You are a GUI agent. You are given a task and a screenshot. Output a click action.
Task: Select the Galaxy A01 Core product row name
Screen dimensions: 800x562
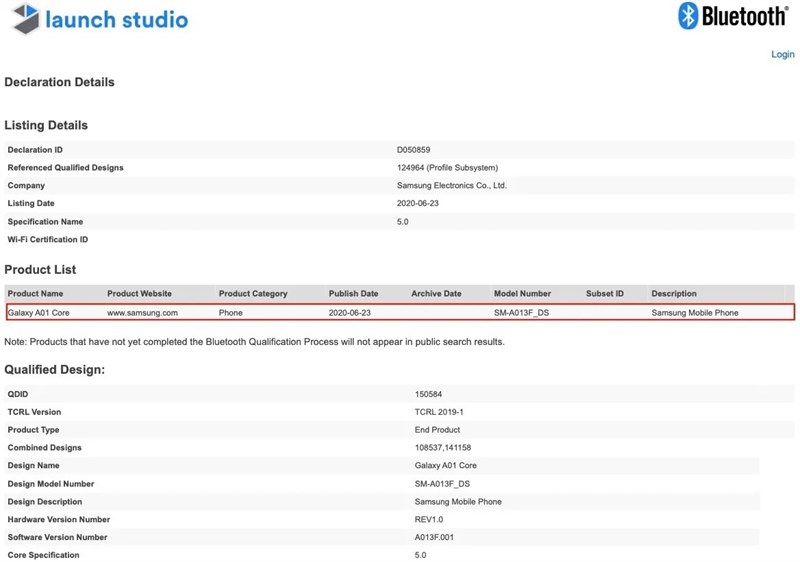[x=39, y=313]
